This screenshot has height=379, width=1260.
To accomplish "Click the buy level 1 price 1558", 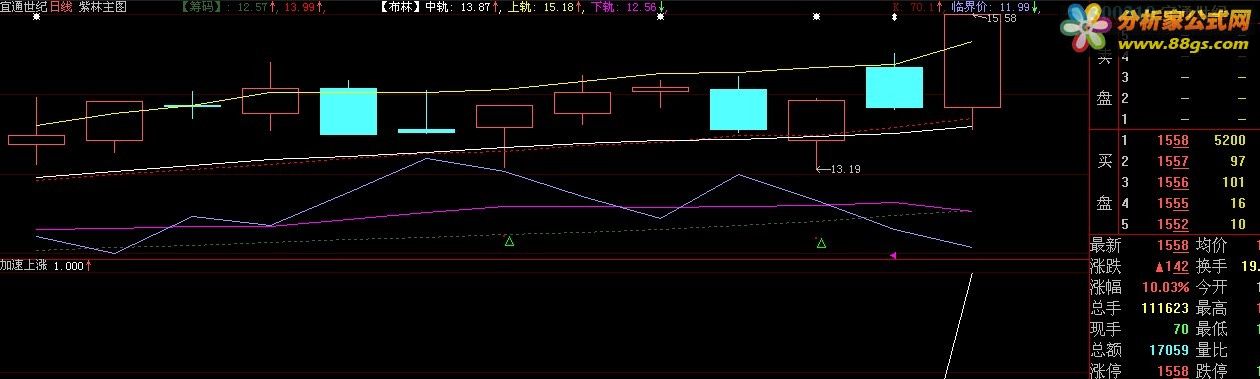I will 1174,142.
